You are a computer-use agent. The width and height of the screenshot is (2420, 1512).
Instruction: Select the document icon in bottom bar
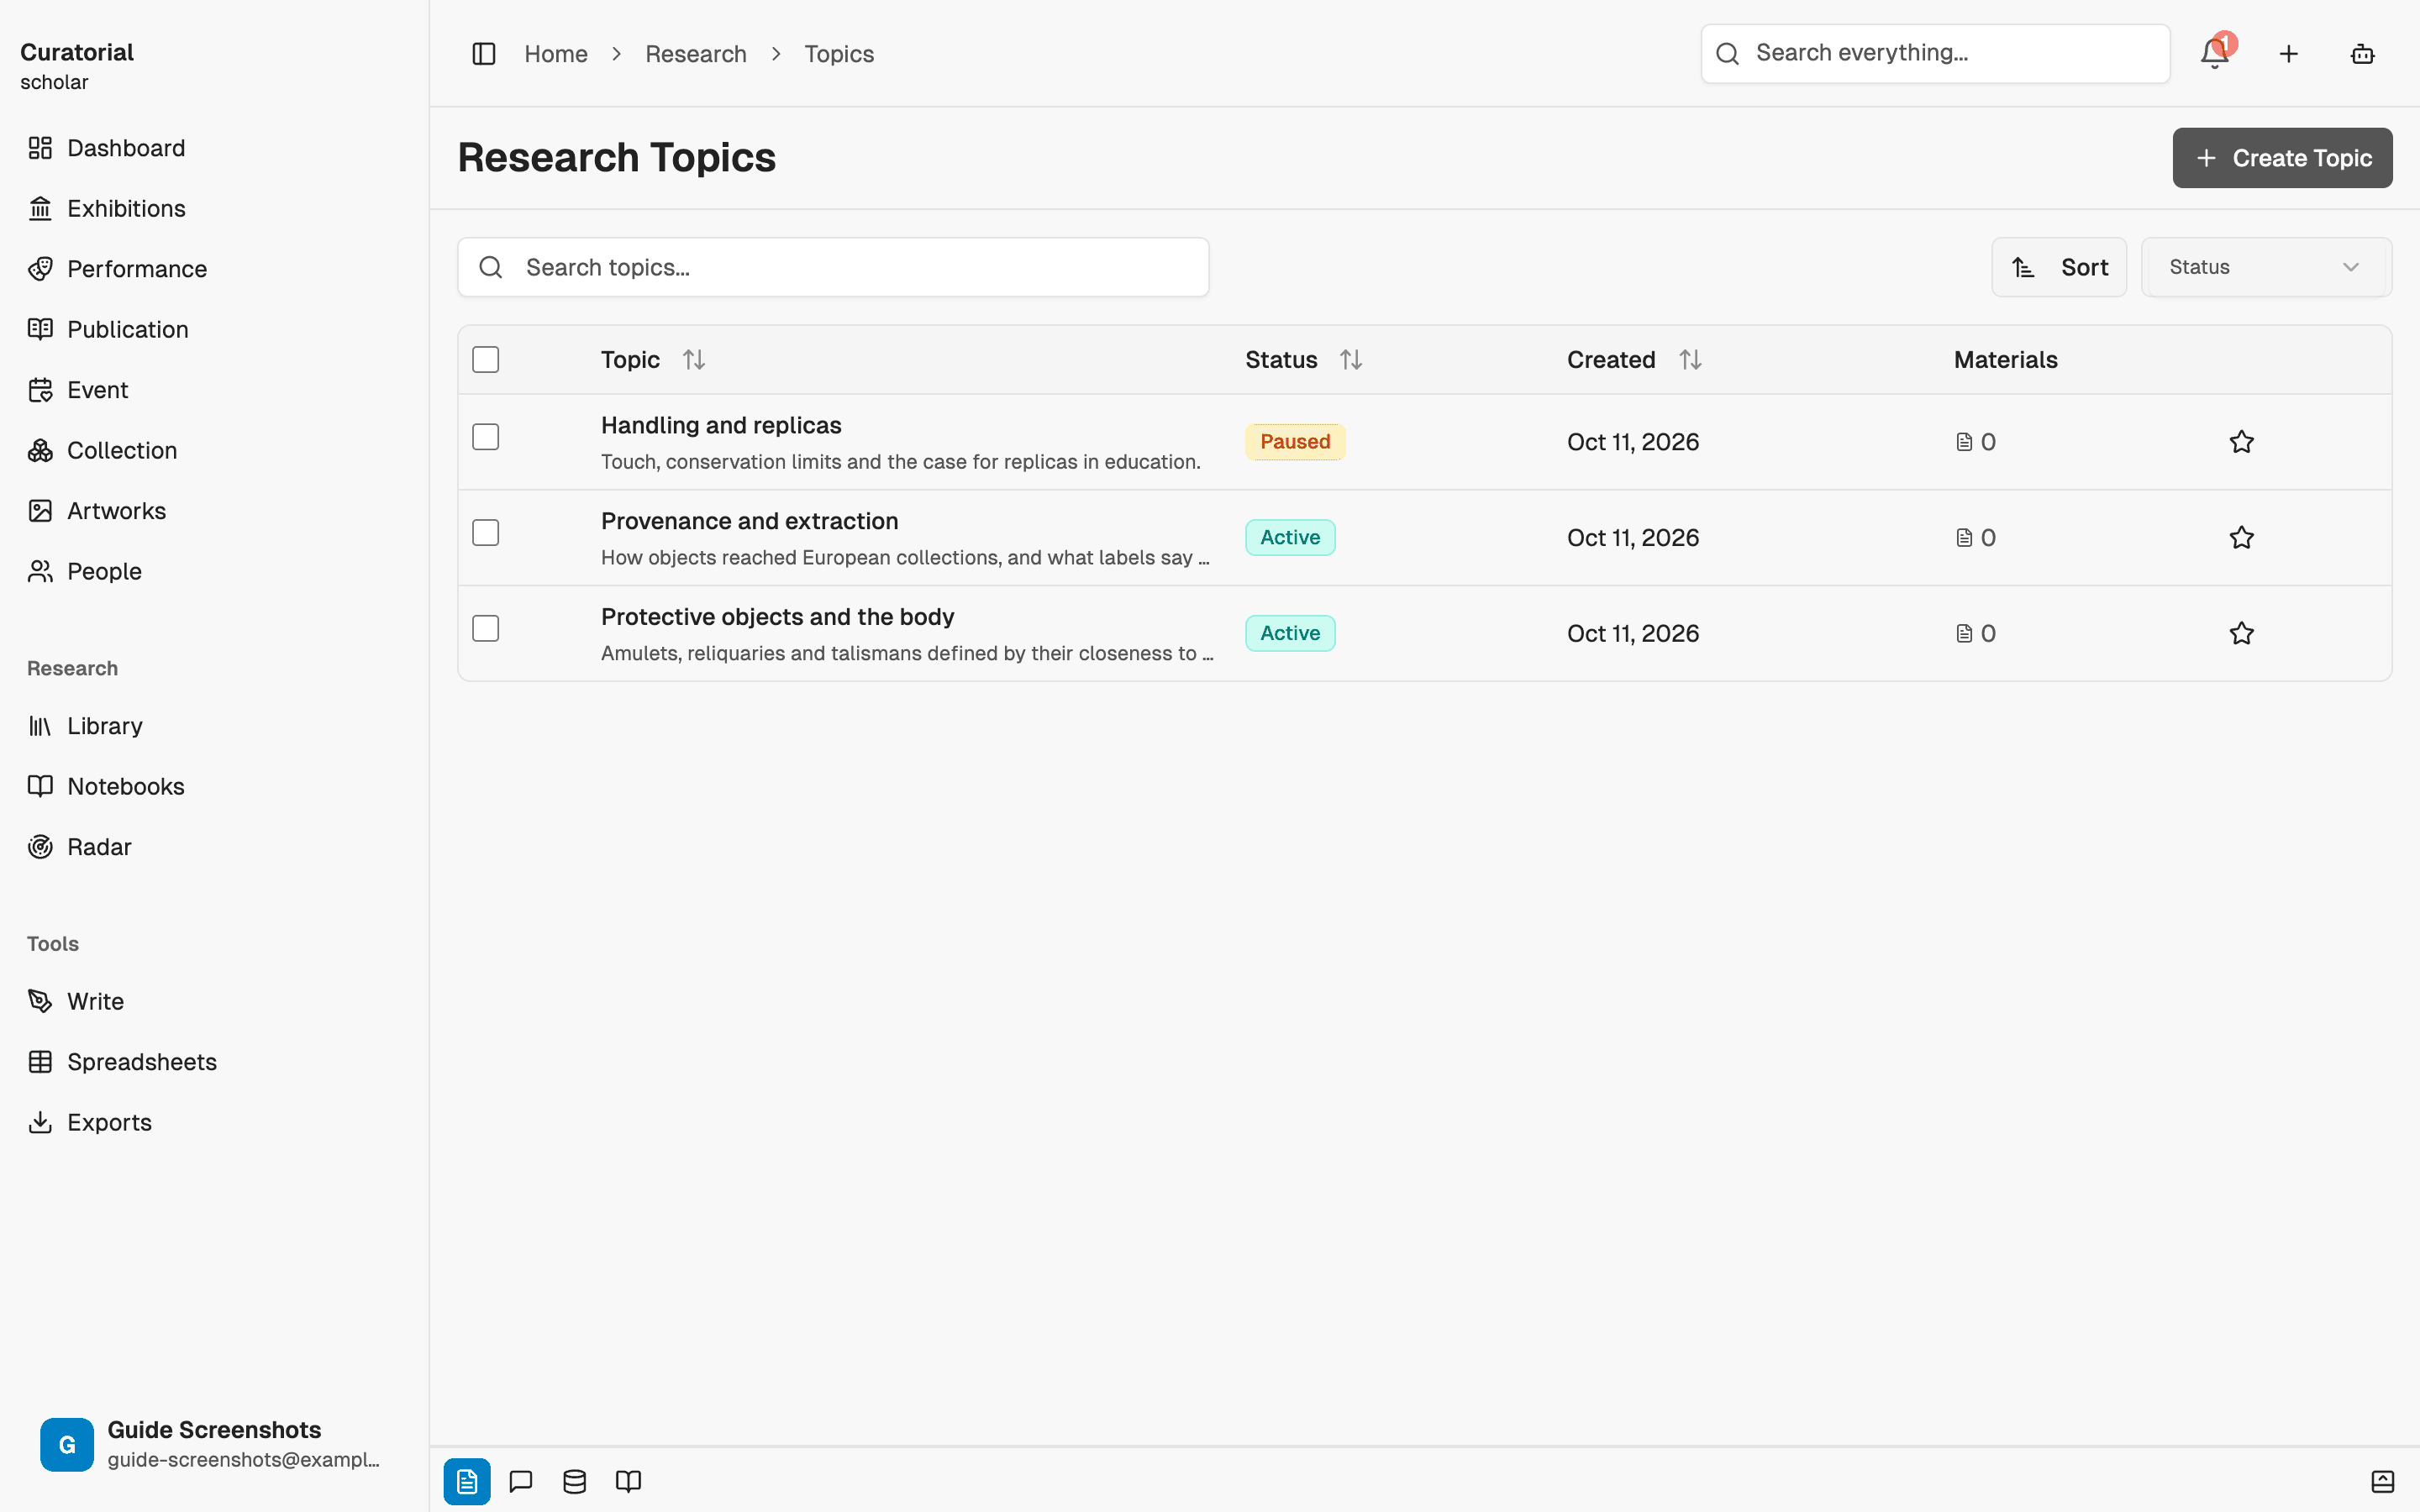click(467, 1481)
